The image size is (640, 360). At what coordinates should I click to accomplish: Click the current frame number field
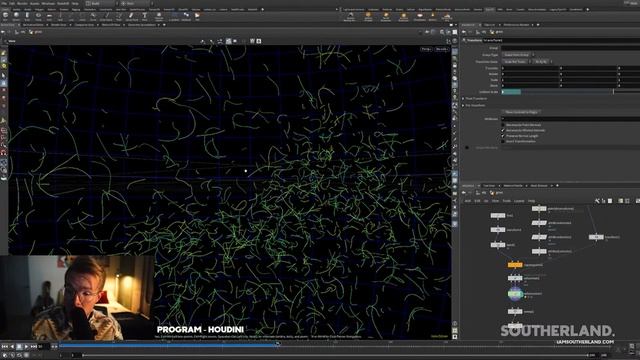coord(43,347)
